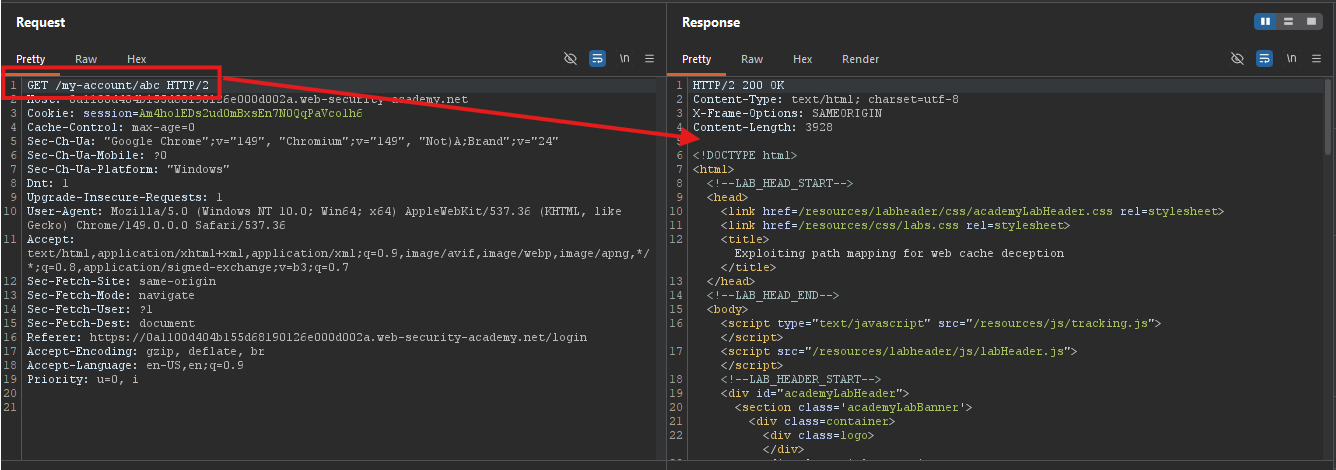The width and height of the screenshot is (1336, 470).
Task: Toggle hide non-printable characters in Request panel
Action: coord(571,59)
